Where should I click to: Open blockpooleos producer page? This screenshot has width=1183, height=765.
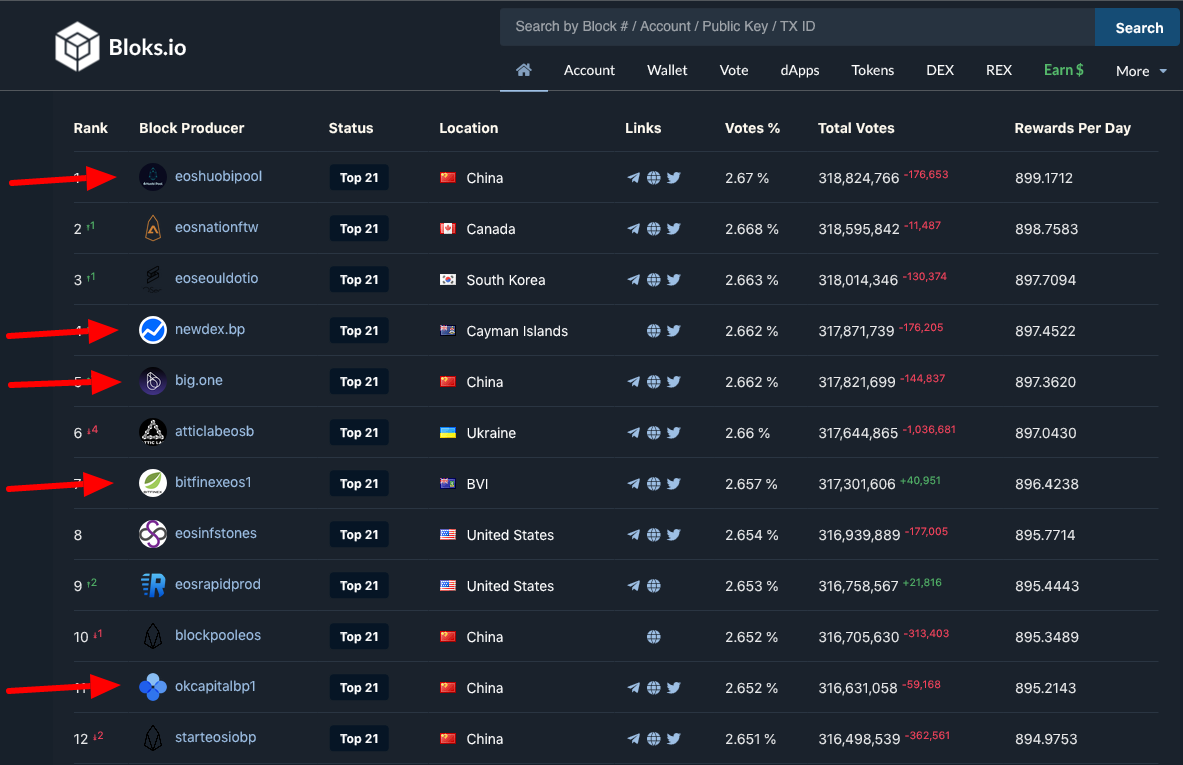[218, 635]
